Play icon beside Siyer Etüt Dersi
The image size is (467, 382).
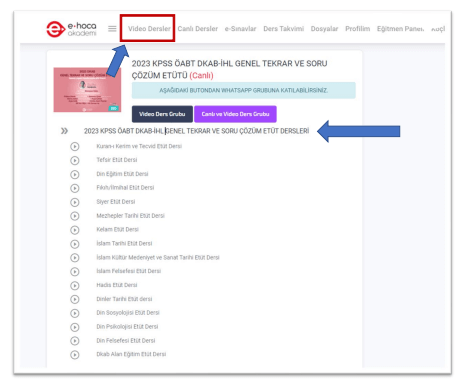pyautogui.click(x=75, y=202)
